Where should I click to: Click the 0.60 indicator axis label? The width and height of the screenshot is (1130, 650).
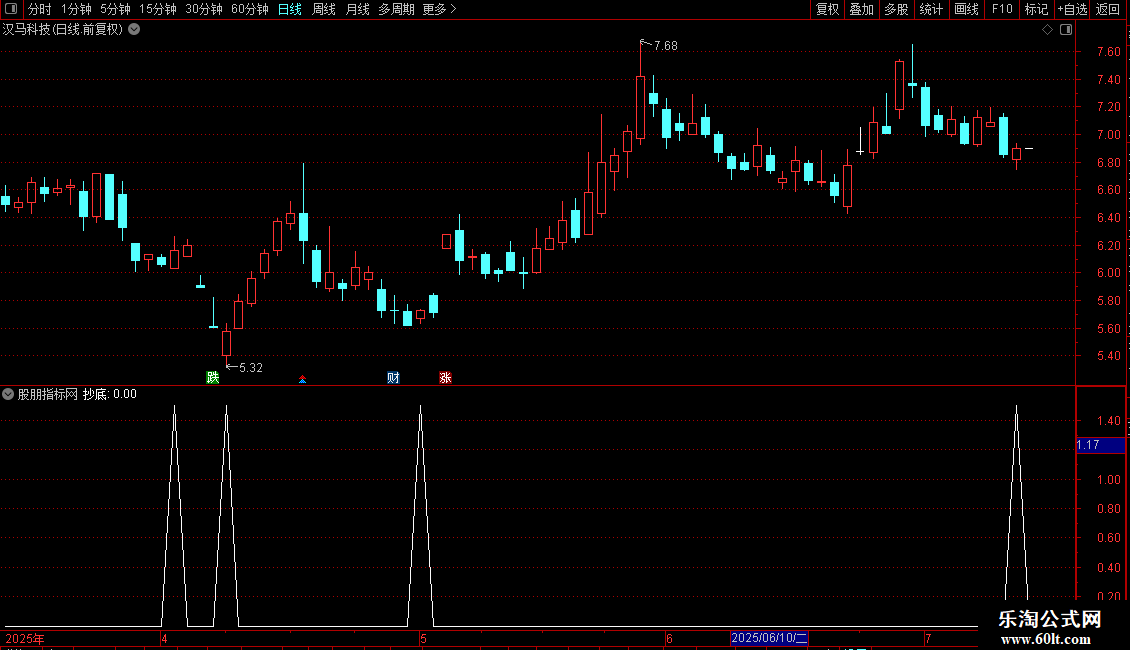(x=1108, y=538)
